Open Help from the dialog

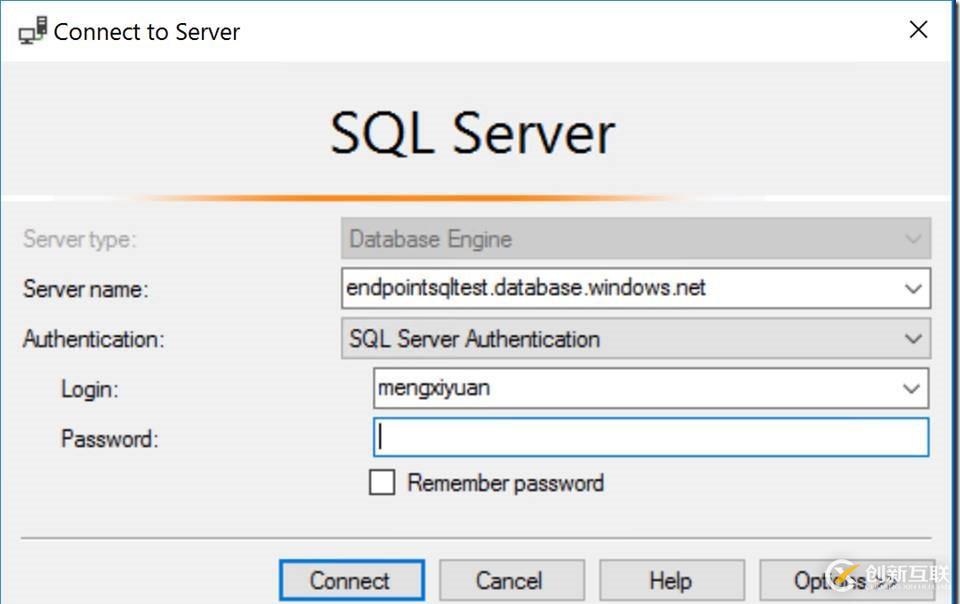point(672,580)
